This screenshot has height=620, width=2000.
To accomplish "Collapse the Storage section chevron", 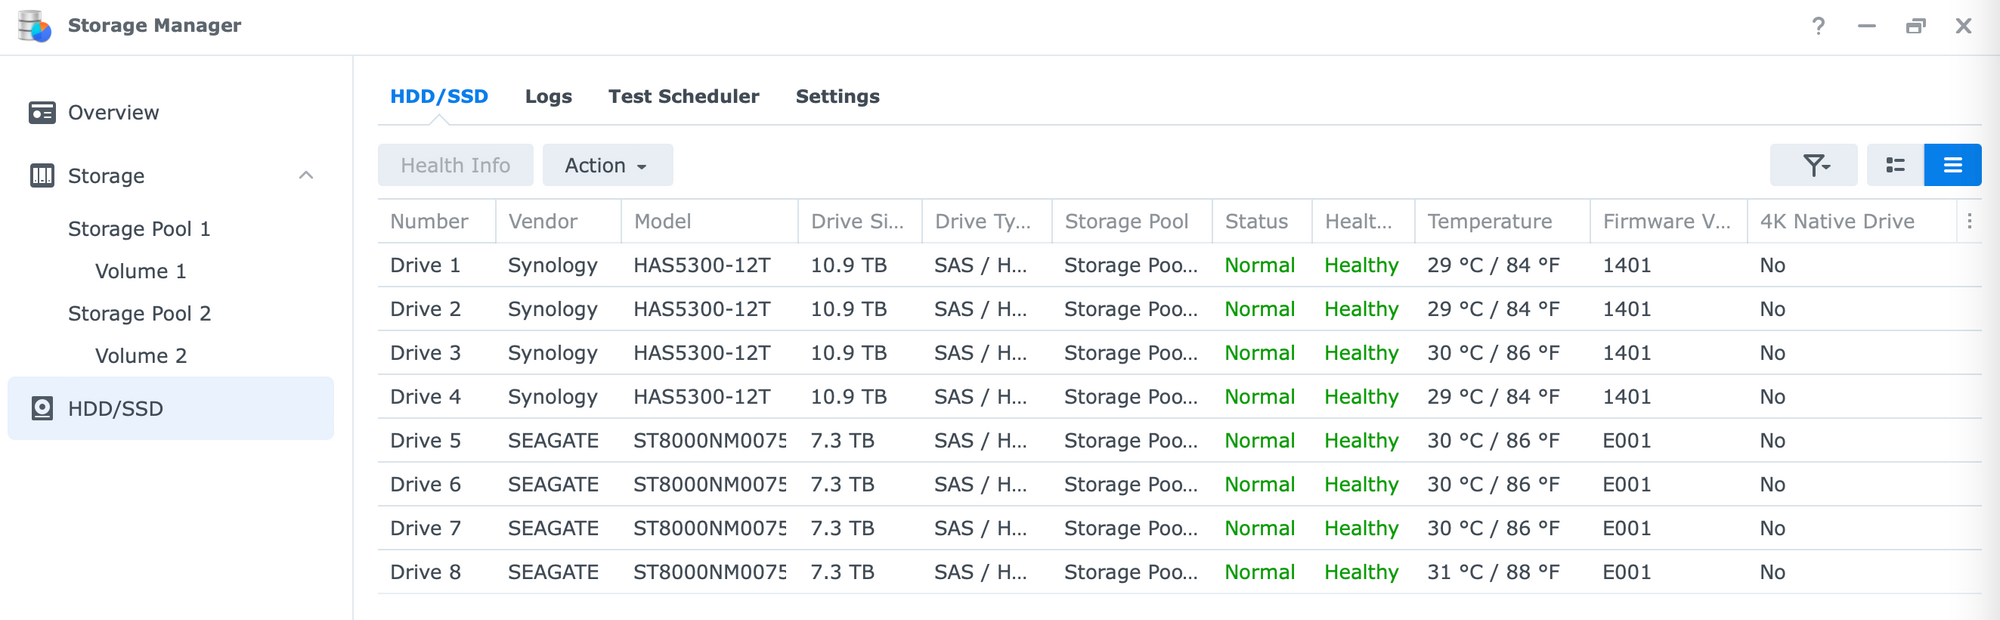I will pos(306,175).
